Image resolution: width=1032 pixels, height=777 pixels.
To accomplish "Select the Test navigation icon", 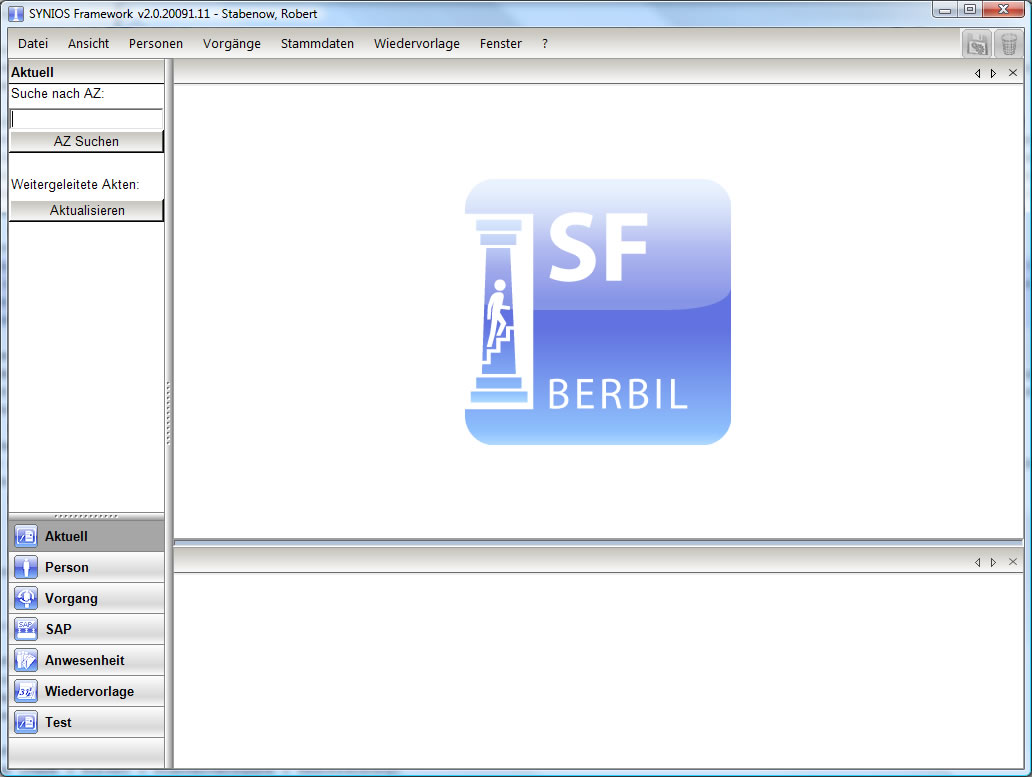I will (x=26, y=722).
